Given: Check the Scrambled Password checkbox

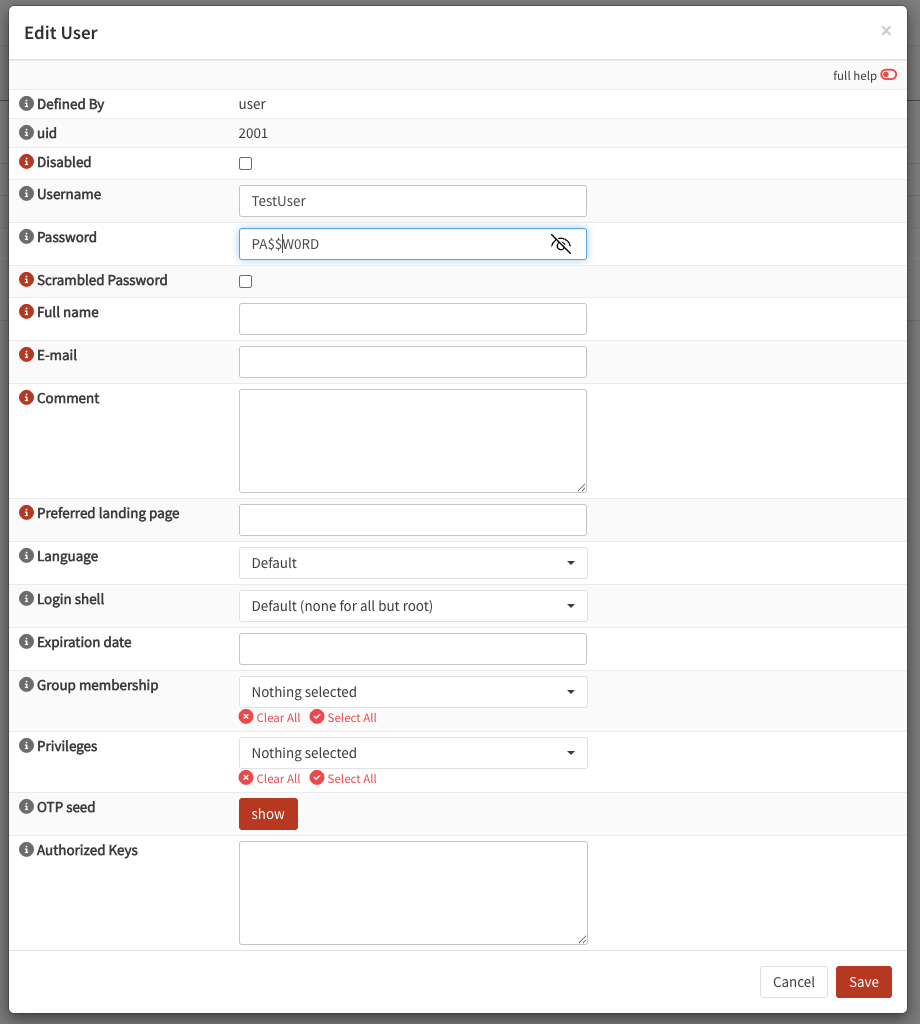Looking at the screenshot, I should pyautogui.click(x=245, y=281).
